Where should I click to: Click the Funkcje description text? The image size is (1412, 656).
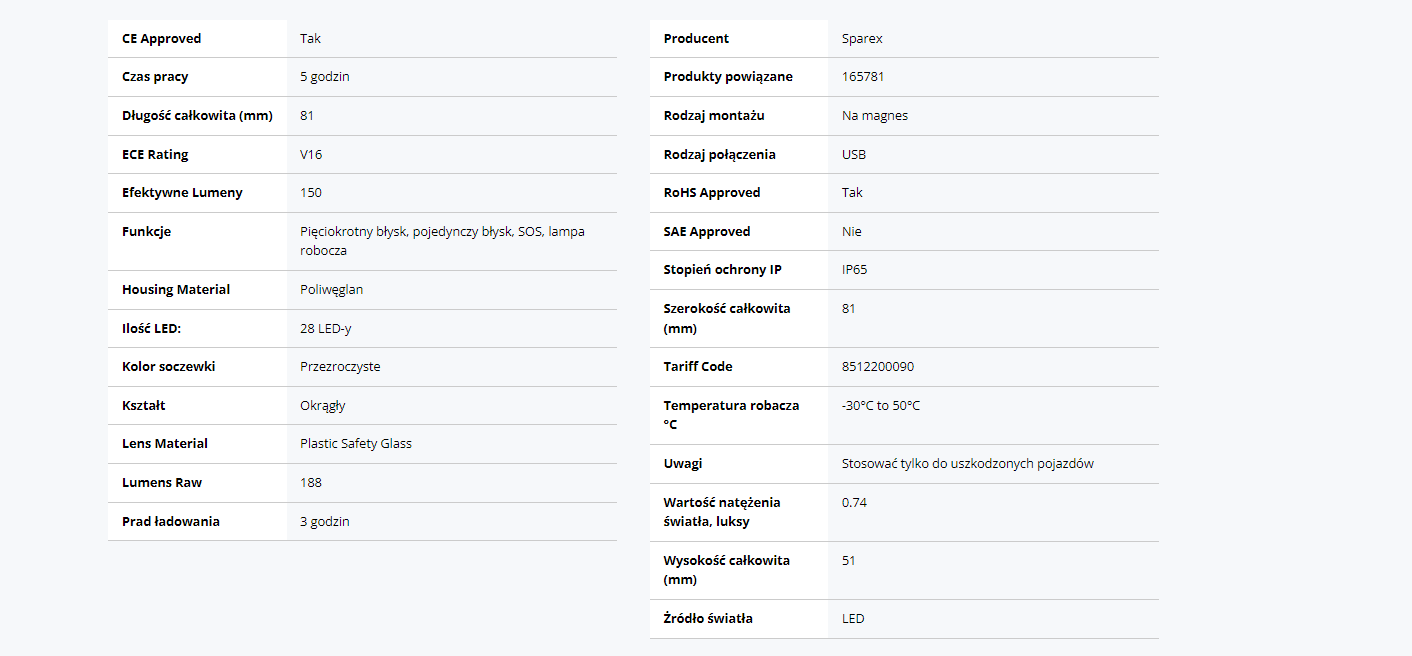(x=442, y=241)
